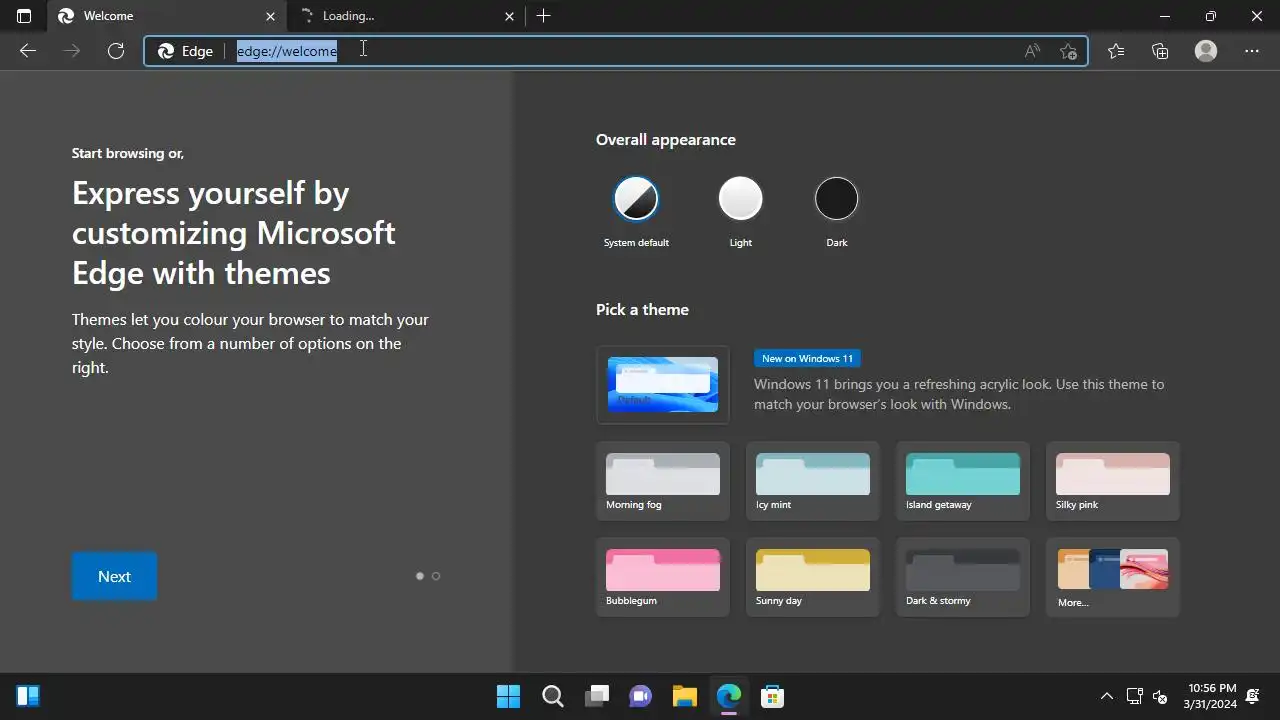The image size is (1280, 720).
Task: Pick the Morning fog theme
Action: tap(663, 481)
